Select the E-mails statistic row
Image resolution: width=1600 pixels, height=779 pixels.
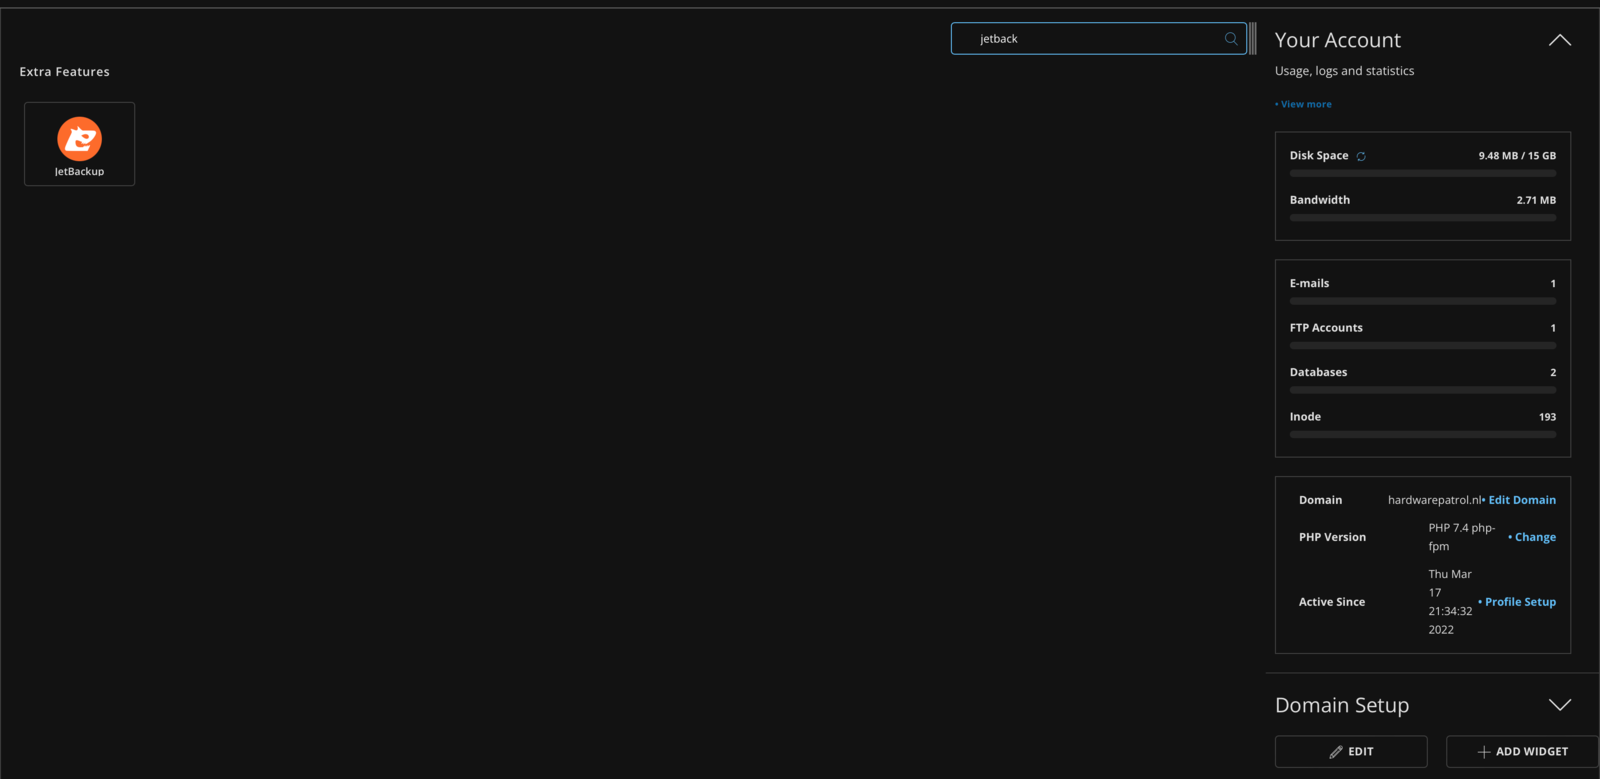pos(1422,284)
